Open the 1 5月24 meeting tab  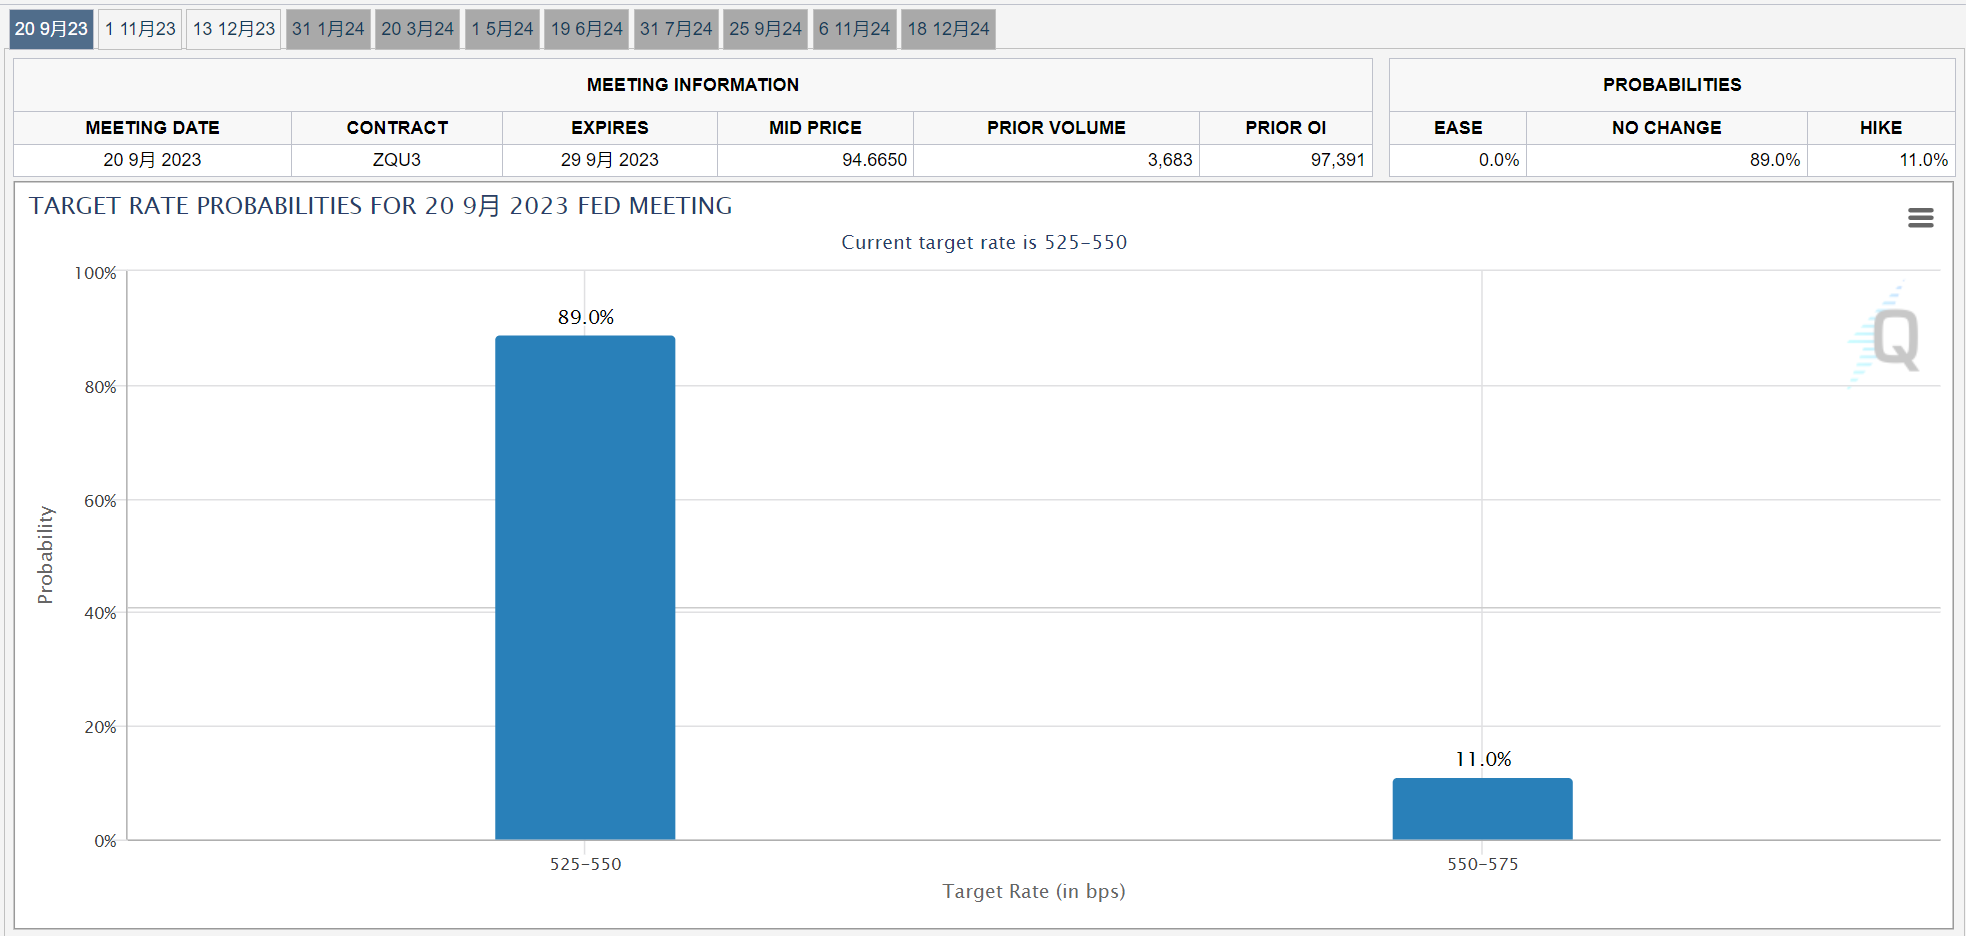pyautogui.click(x=502, y=29)
